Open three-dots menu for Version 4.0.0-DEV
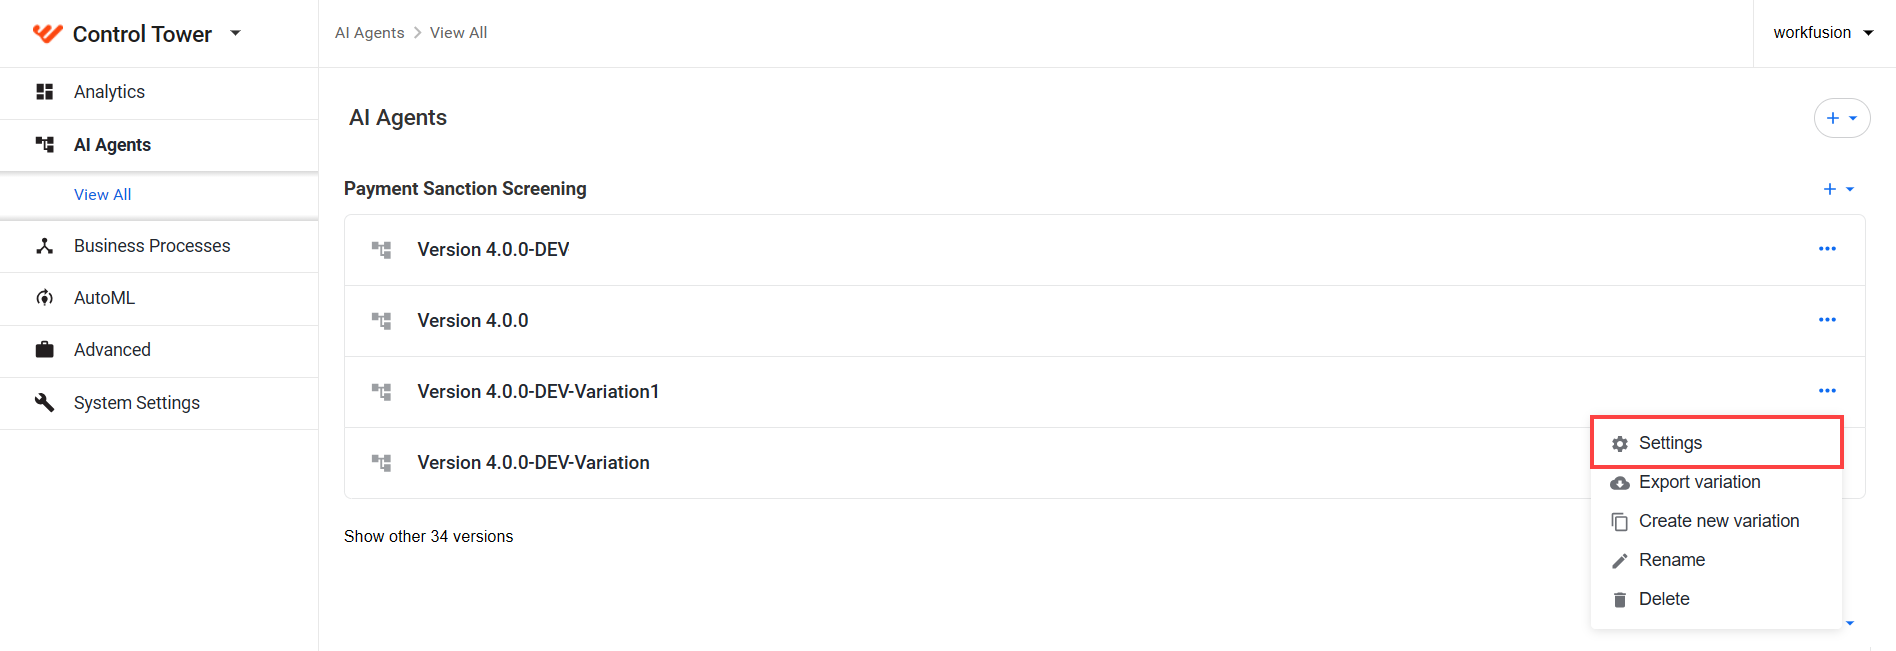The width and height of the screenshot is (1896, 651). (x=1827, y=249)
